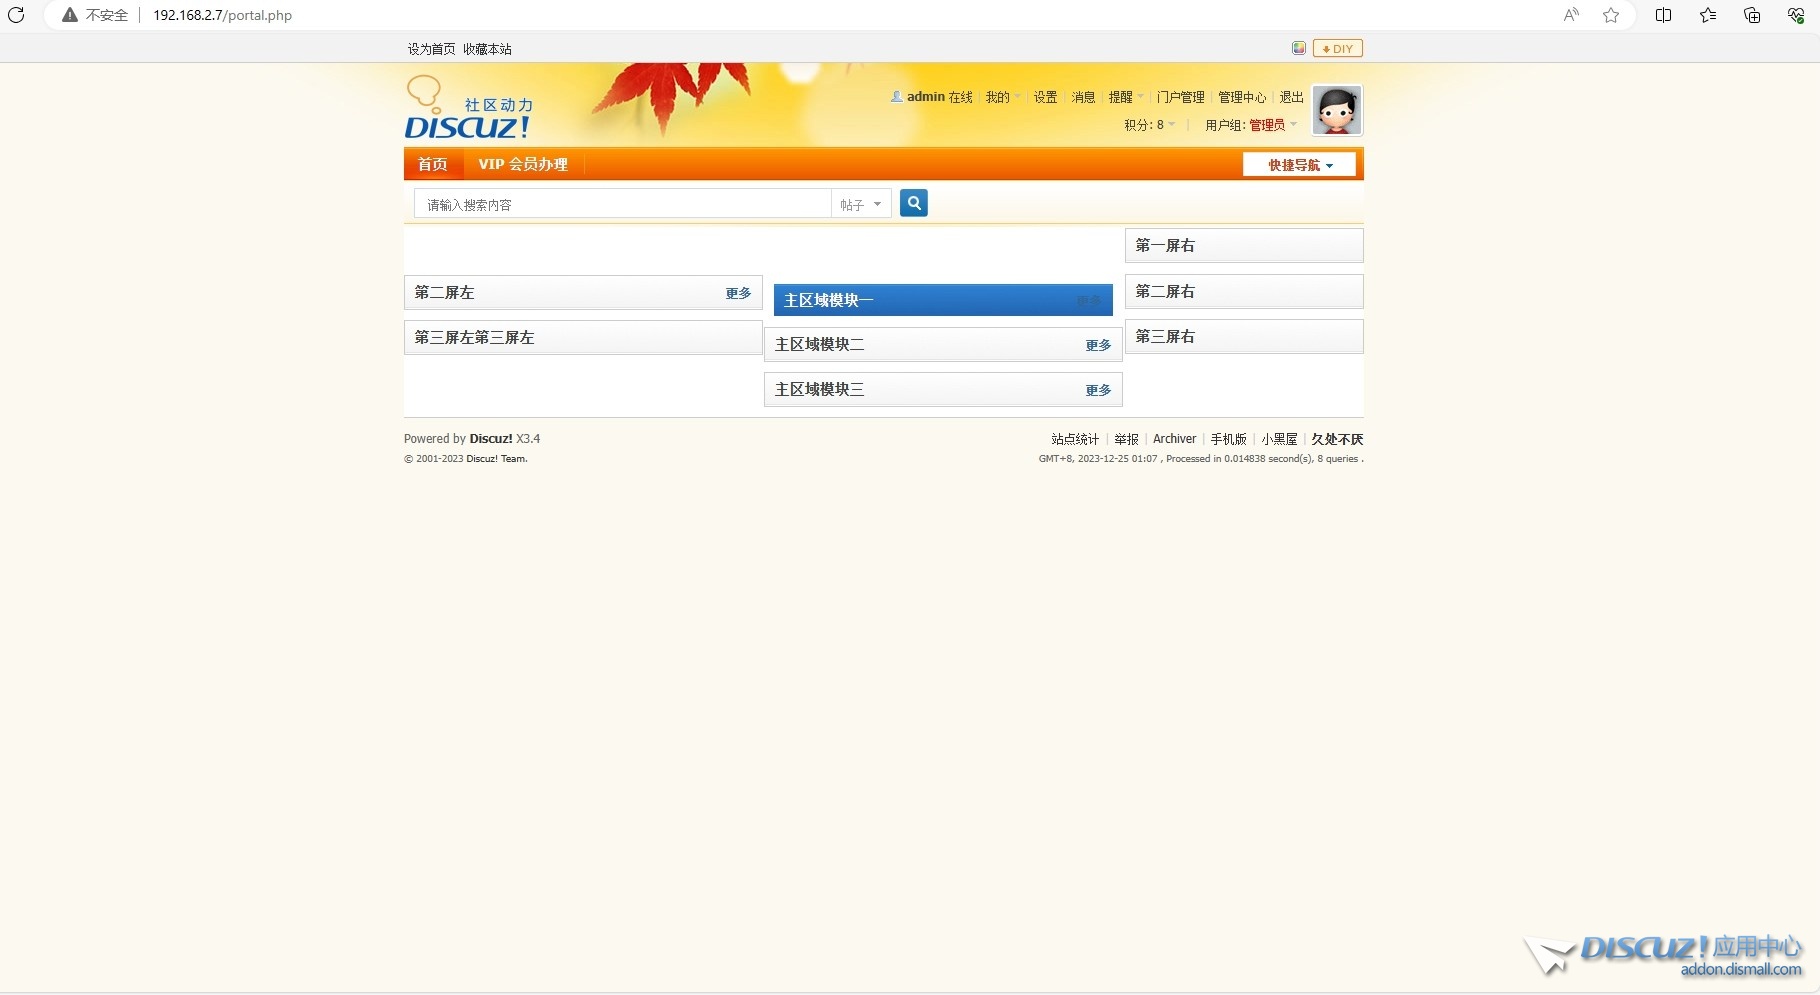The image size is (1820, 995).
Task: Open the 帖子 search type dropdown
Action: 861,204
